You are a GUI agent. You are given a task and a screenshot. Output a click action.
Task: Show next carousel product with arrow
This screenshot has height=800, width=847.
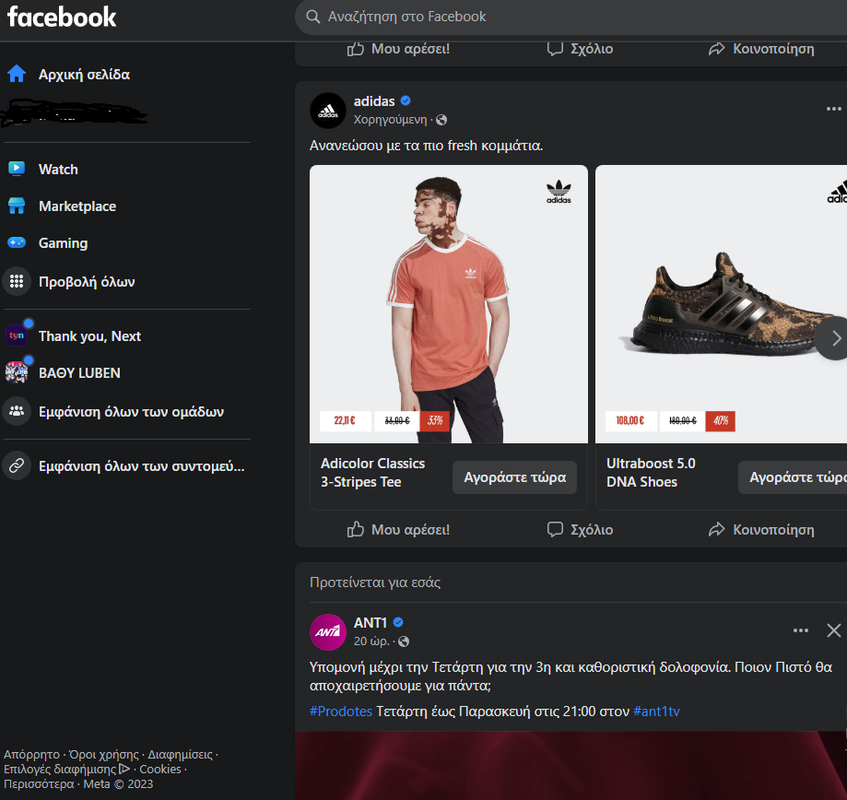pos(834,338)
